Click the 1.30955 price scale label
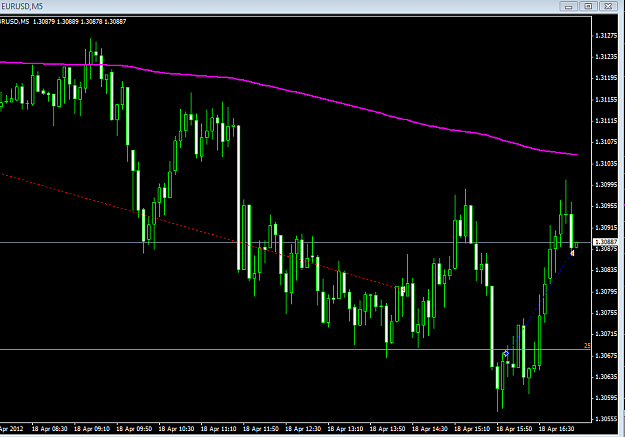 coord(606,206)
